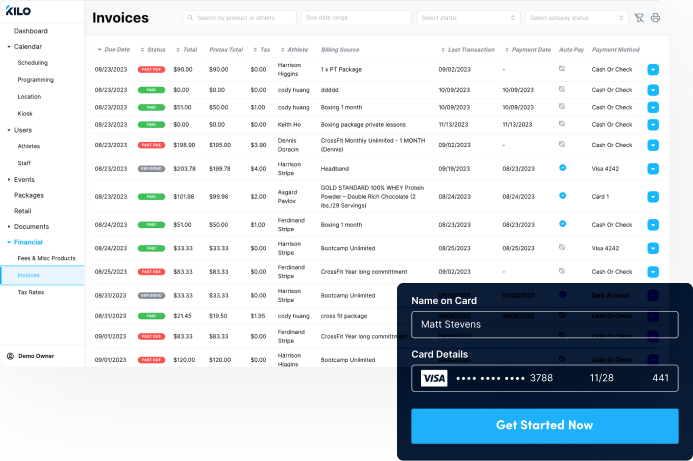Open the Select status dropdown

[468, 18]
